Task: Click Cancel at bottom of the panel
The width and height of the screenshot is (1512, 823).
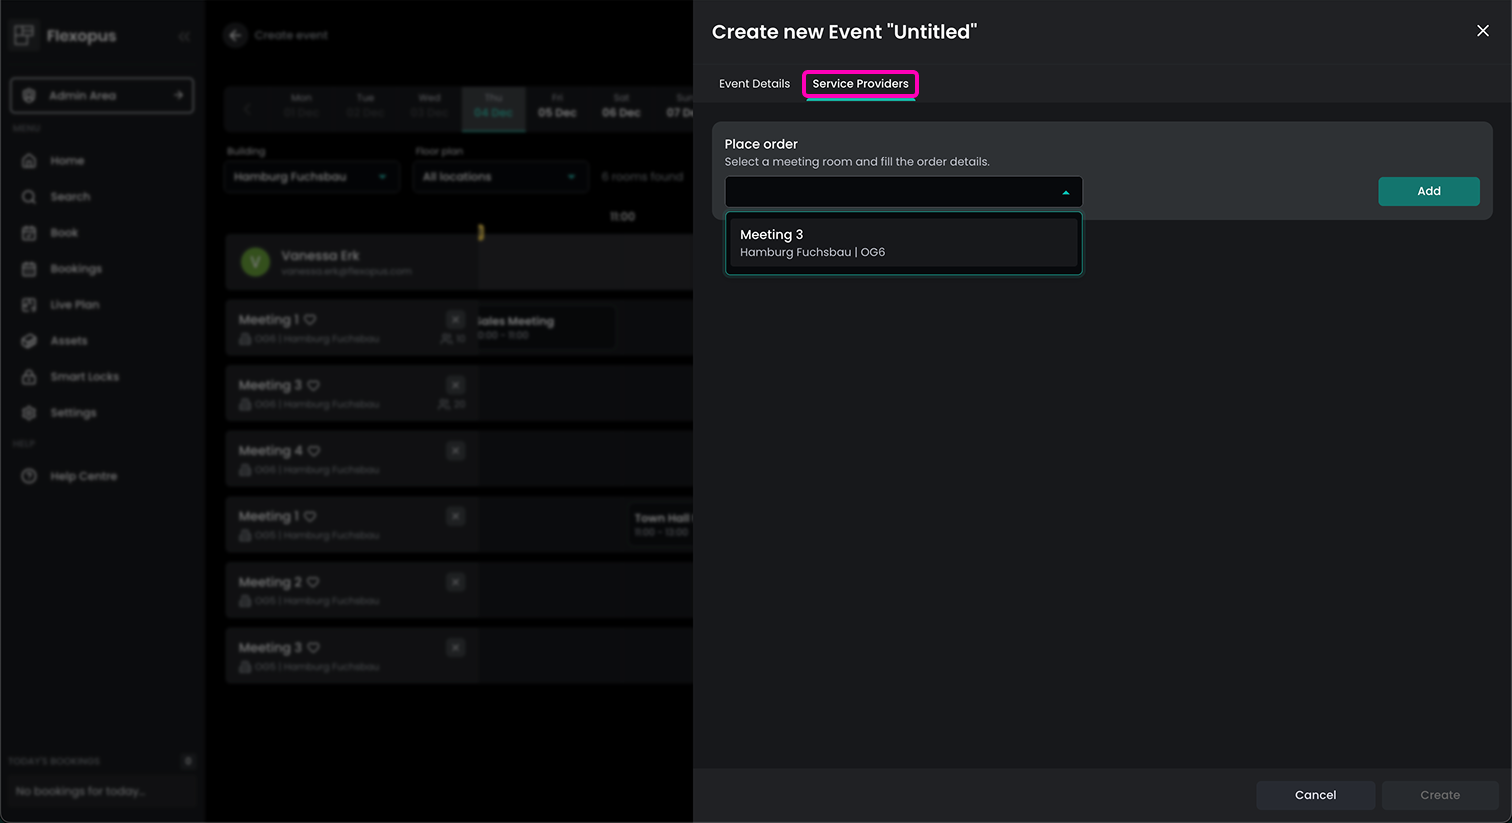Action: point(1315,795)
